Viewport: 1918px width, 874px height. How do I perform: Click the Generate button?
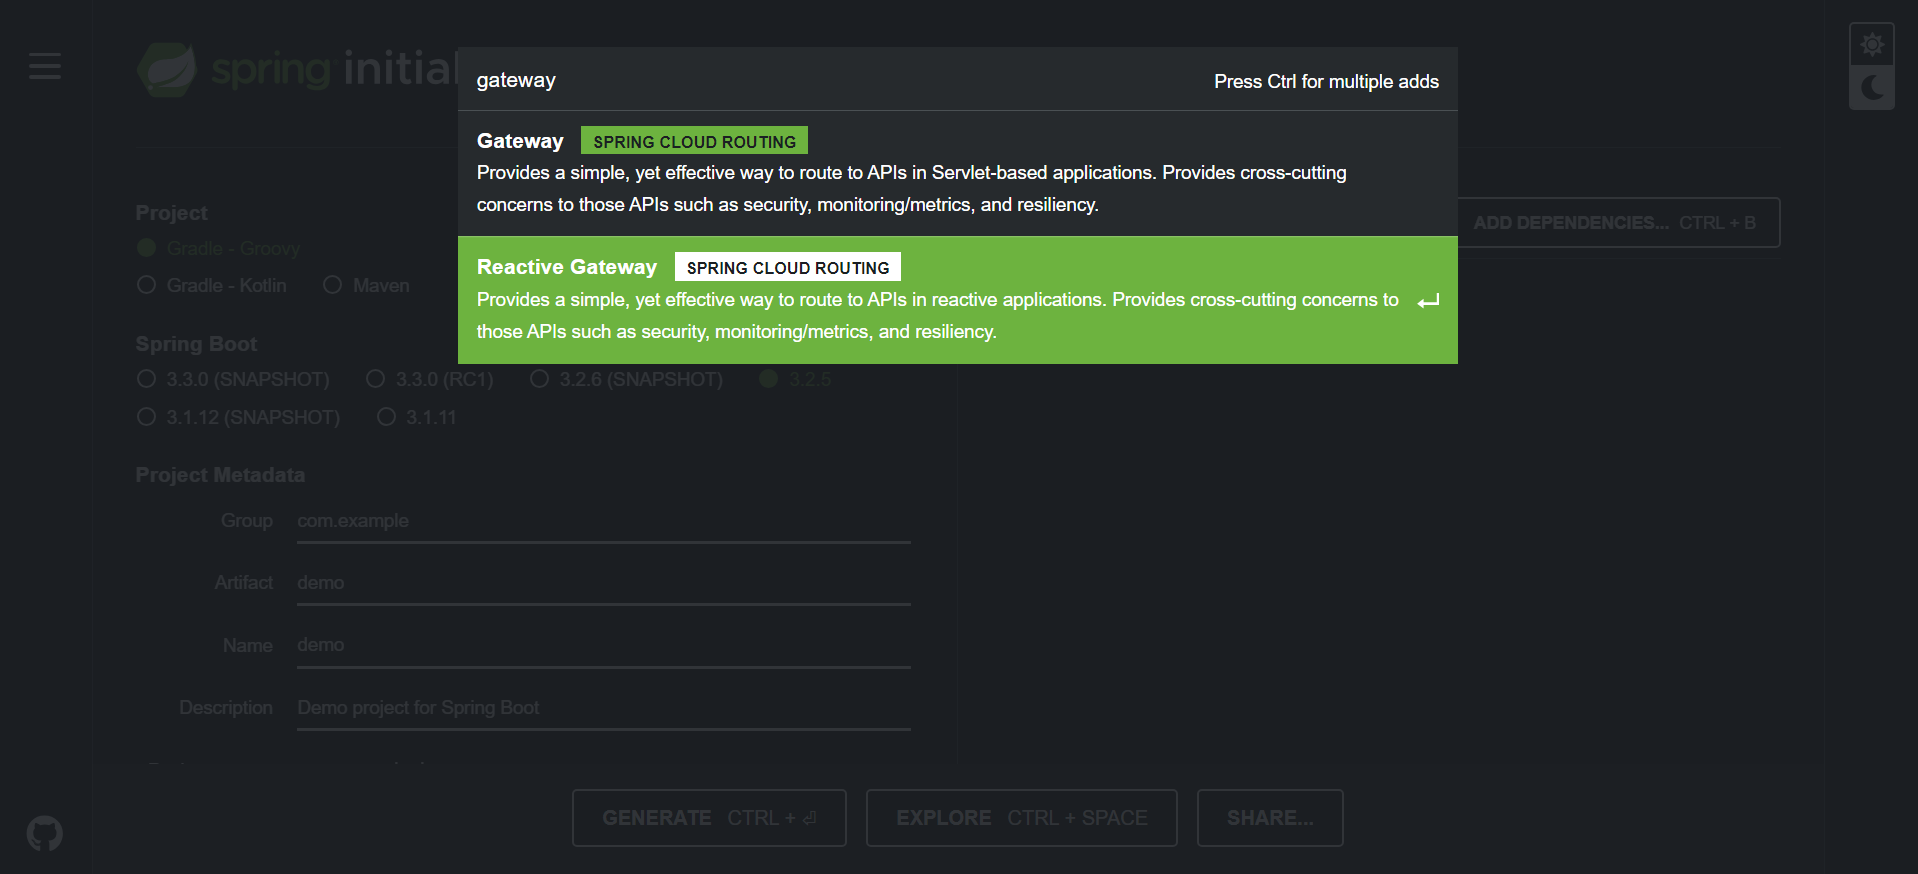pos(709,818)
